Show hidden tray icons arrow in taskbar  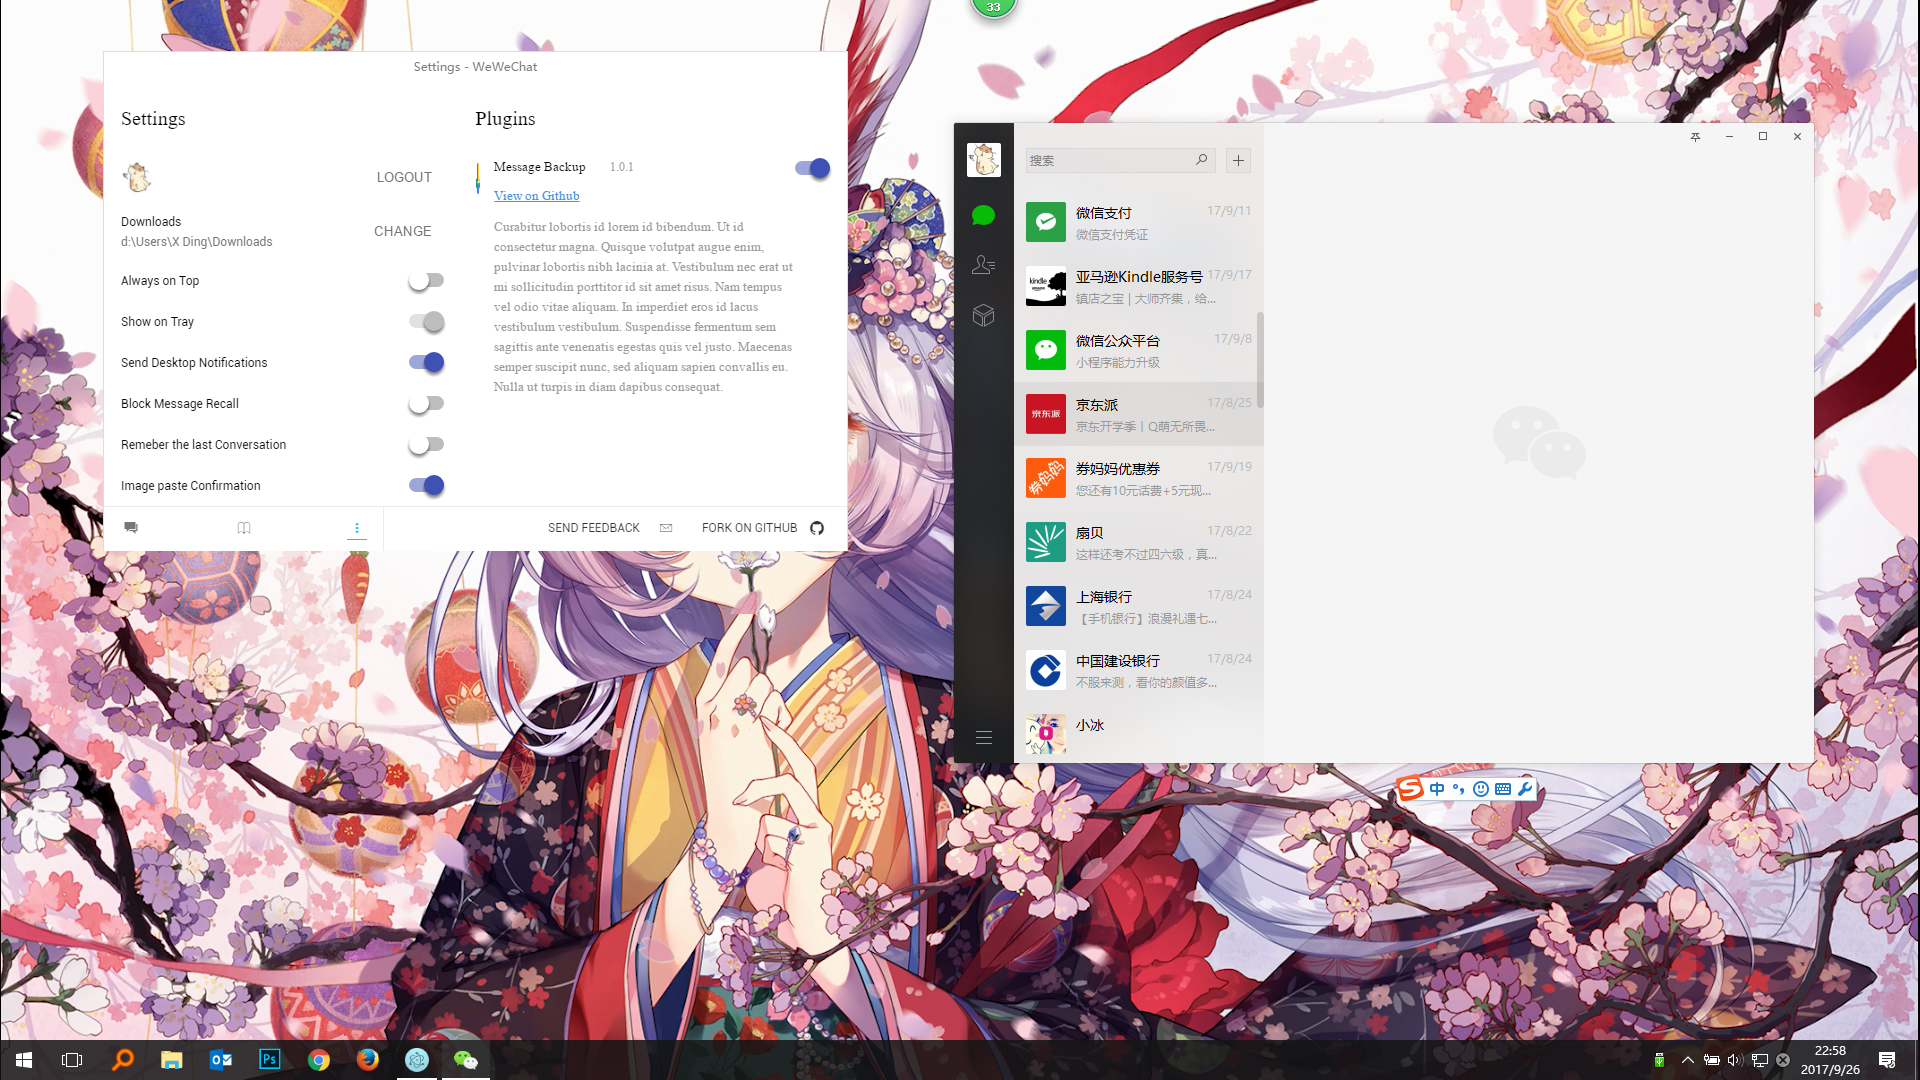click(1688, 1060)
